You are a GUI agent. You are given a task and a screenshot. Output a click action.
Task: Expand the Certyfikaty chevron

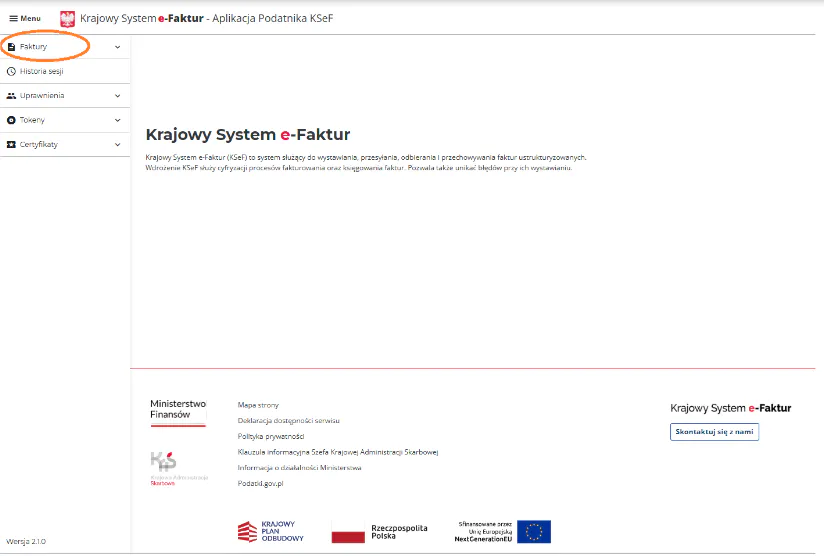tap(118, 145)
